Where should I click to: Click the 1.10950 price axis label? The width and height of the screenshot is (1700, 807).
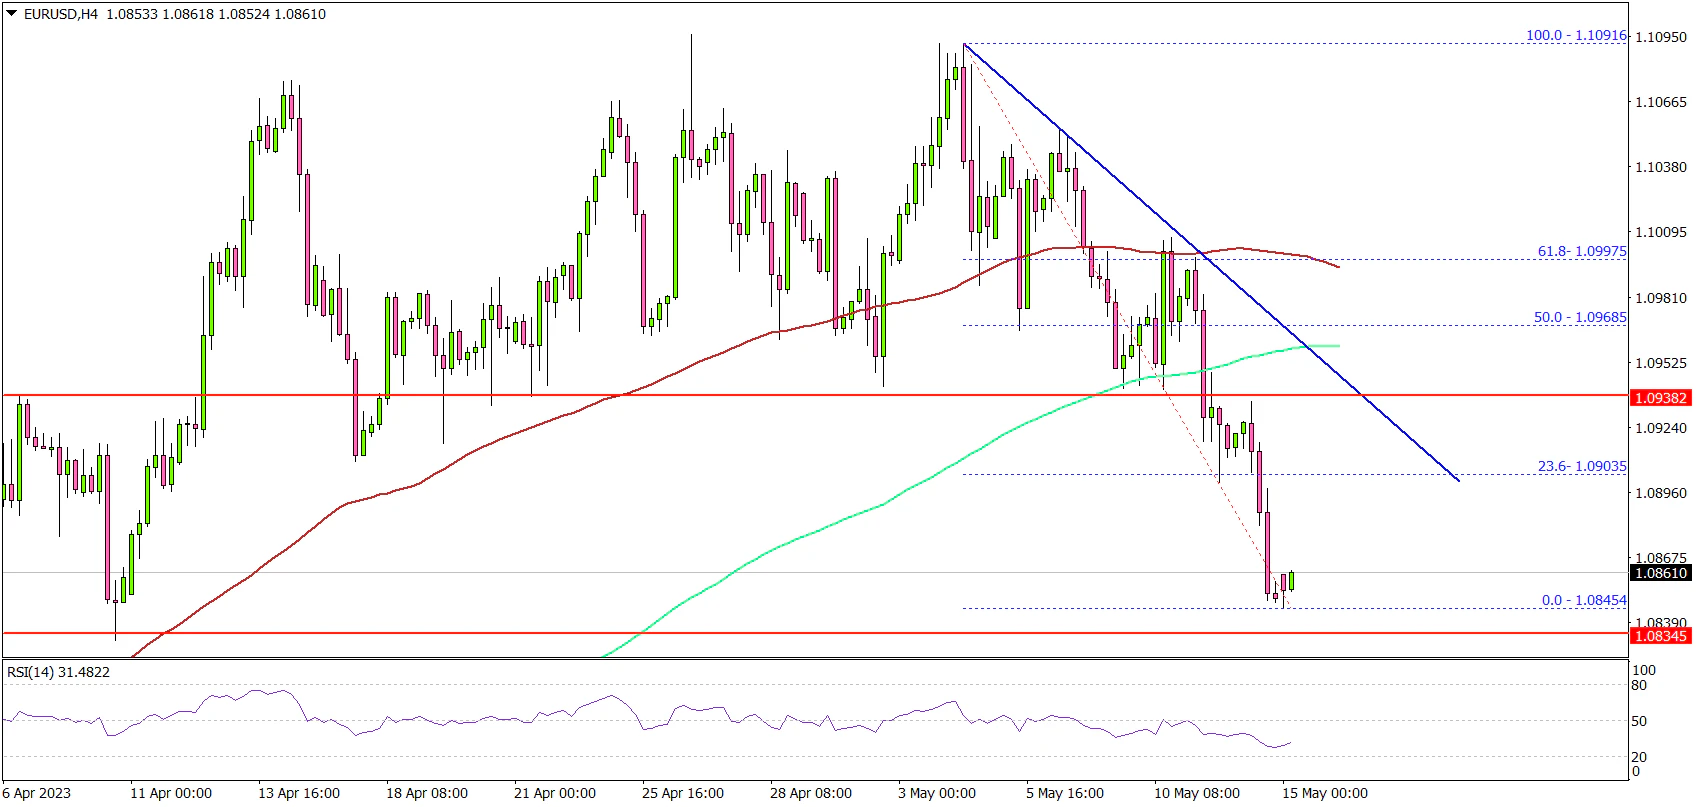[x=1660, y=37]
